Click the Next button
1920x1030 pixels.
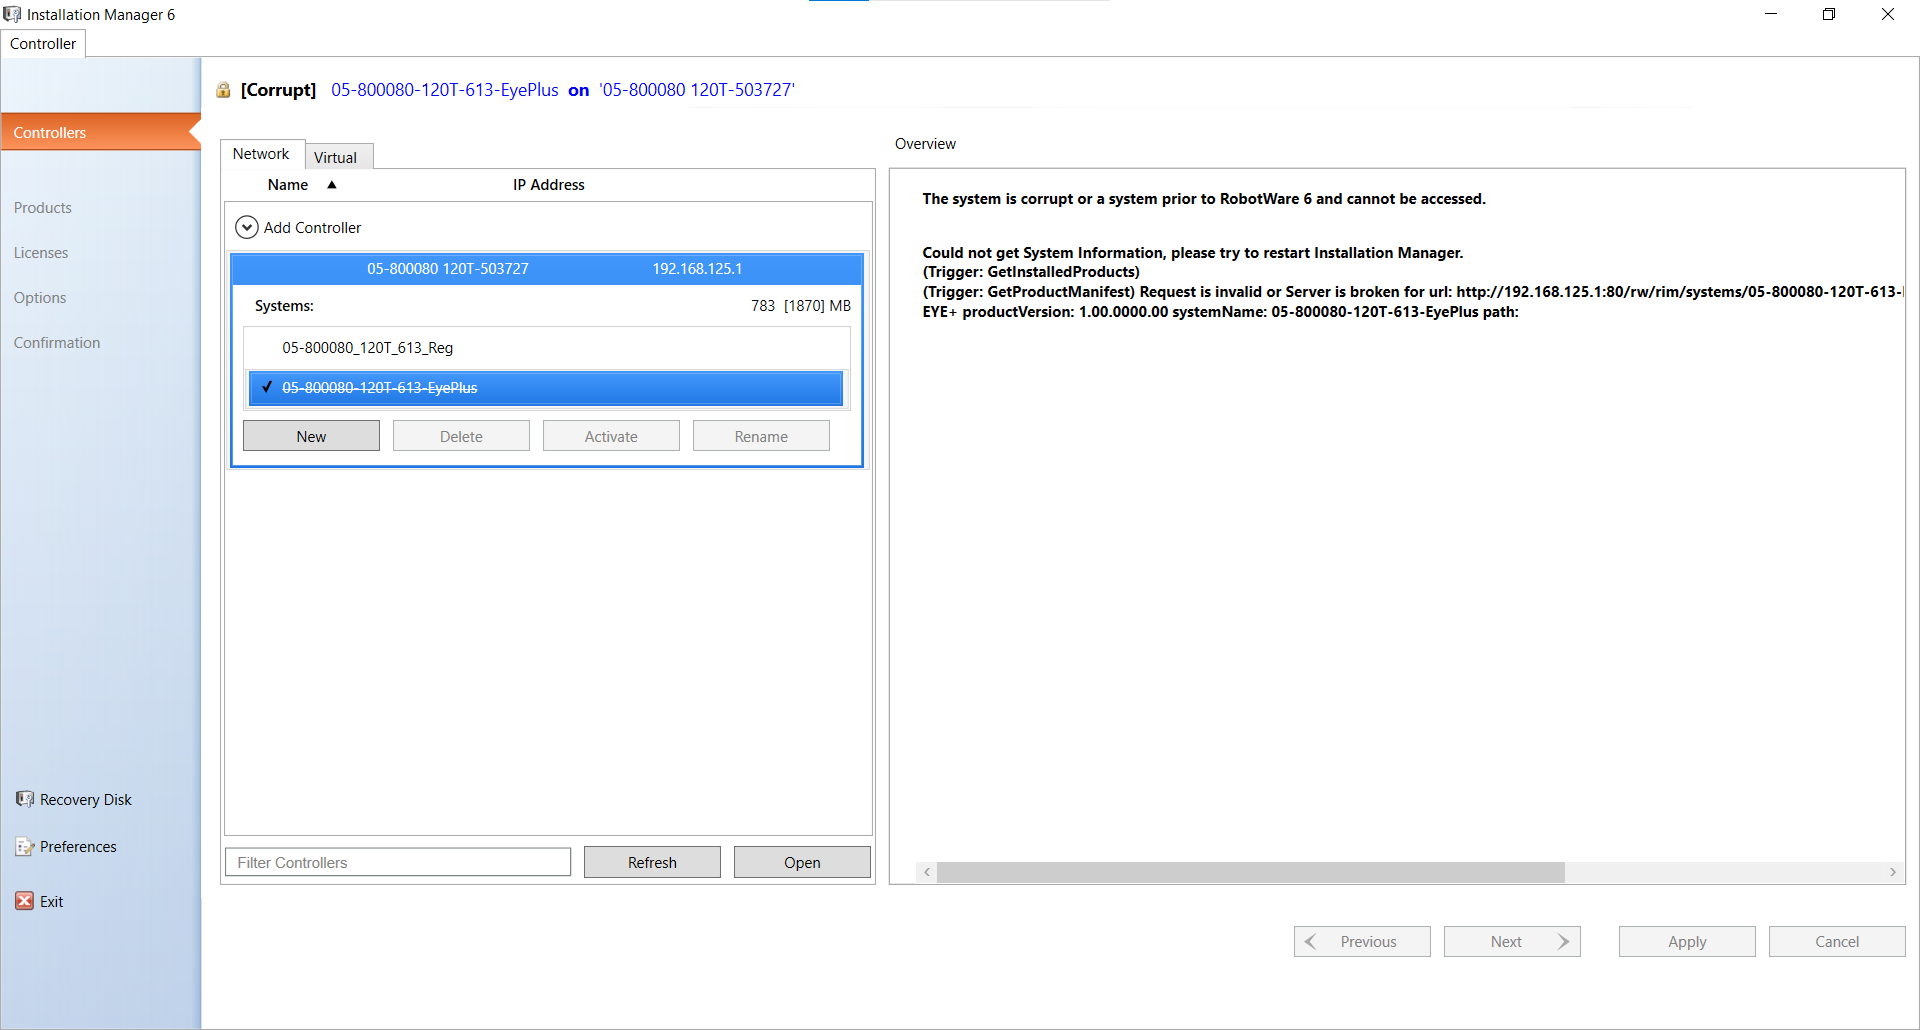pyautogui.click(x=1512, y=941)
